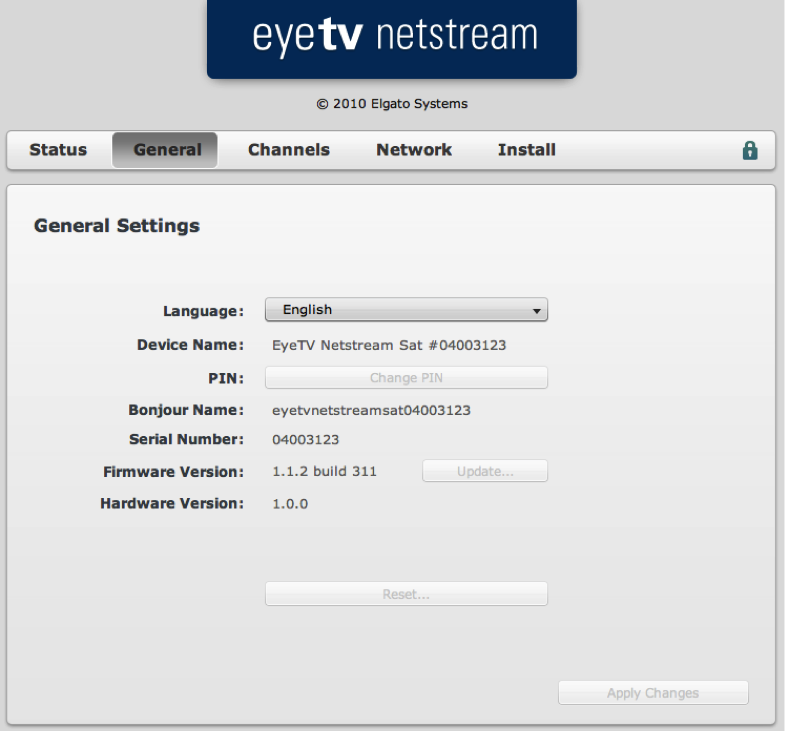
Task: Click the © 2010 Elgato Systems text
Action: point(392,104)
